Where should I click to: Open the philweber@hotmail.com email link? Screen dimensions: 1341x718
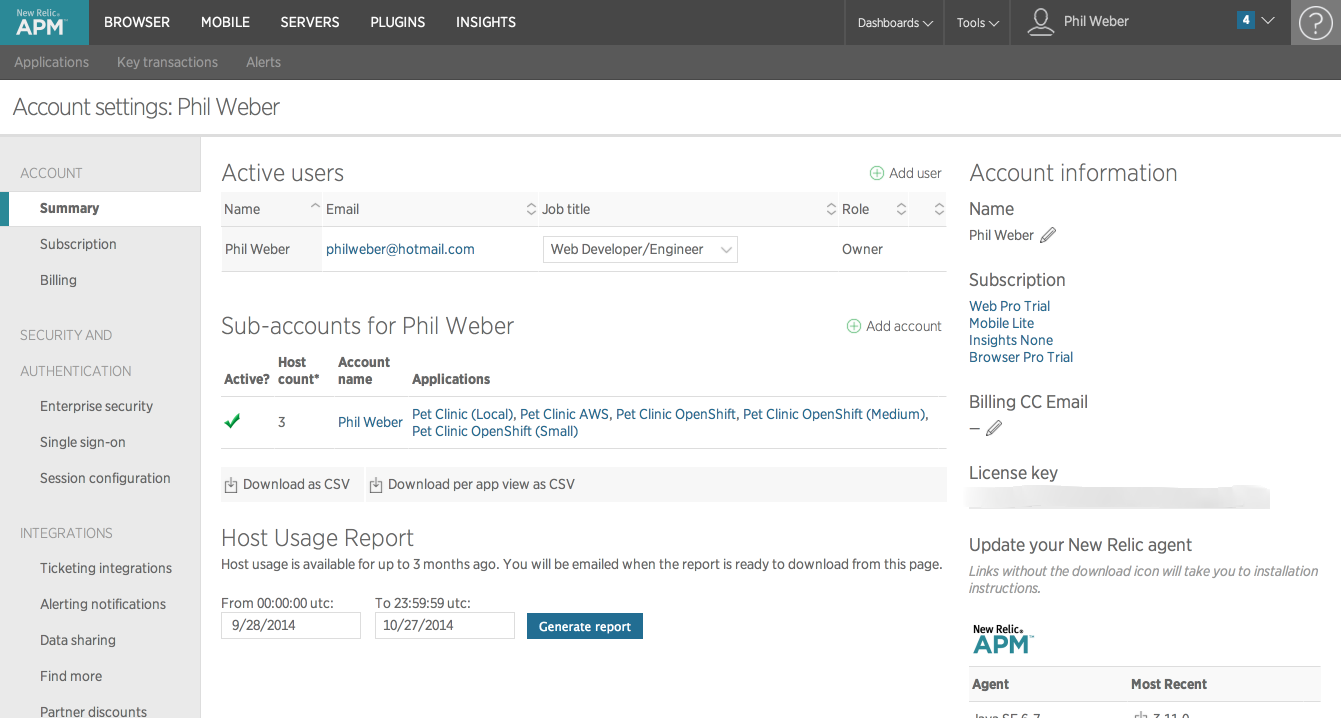pyautogui.click(x=400, y=249)
